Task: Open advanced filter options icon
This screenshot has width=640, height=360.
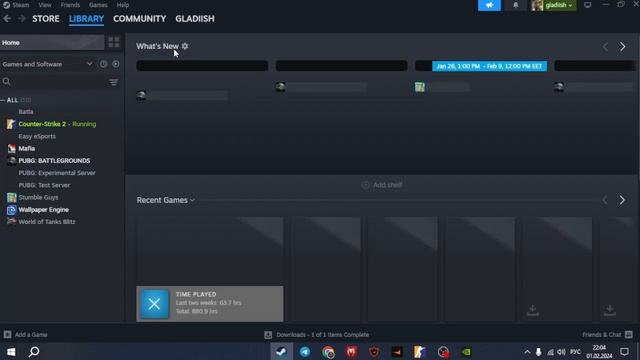Action: click(113, 82)
